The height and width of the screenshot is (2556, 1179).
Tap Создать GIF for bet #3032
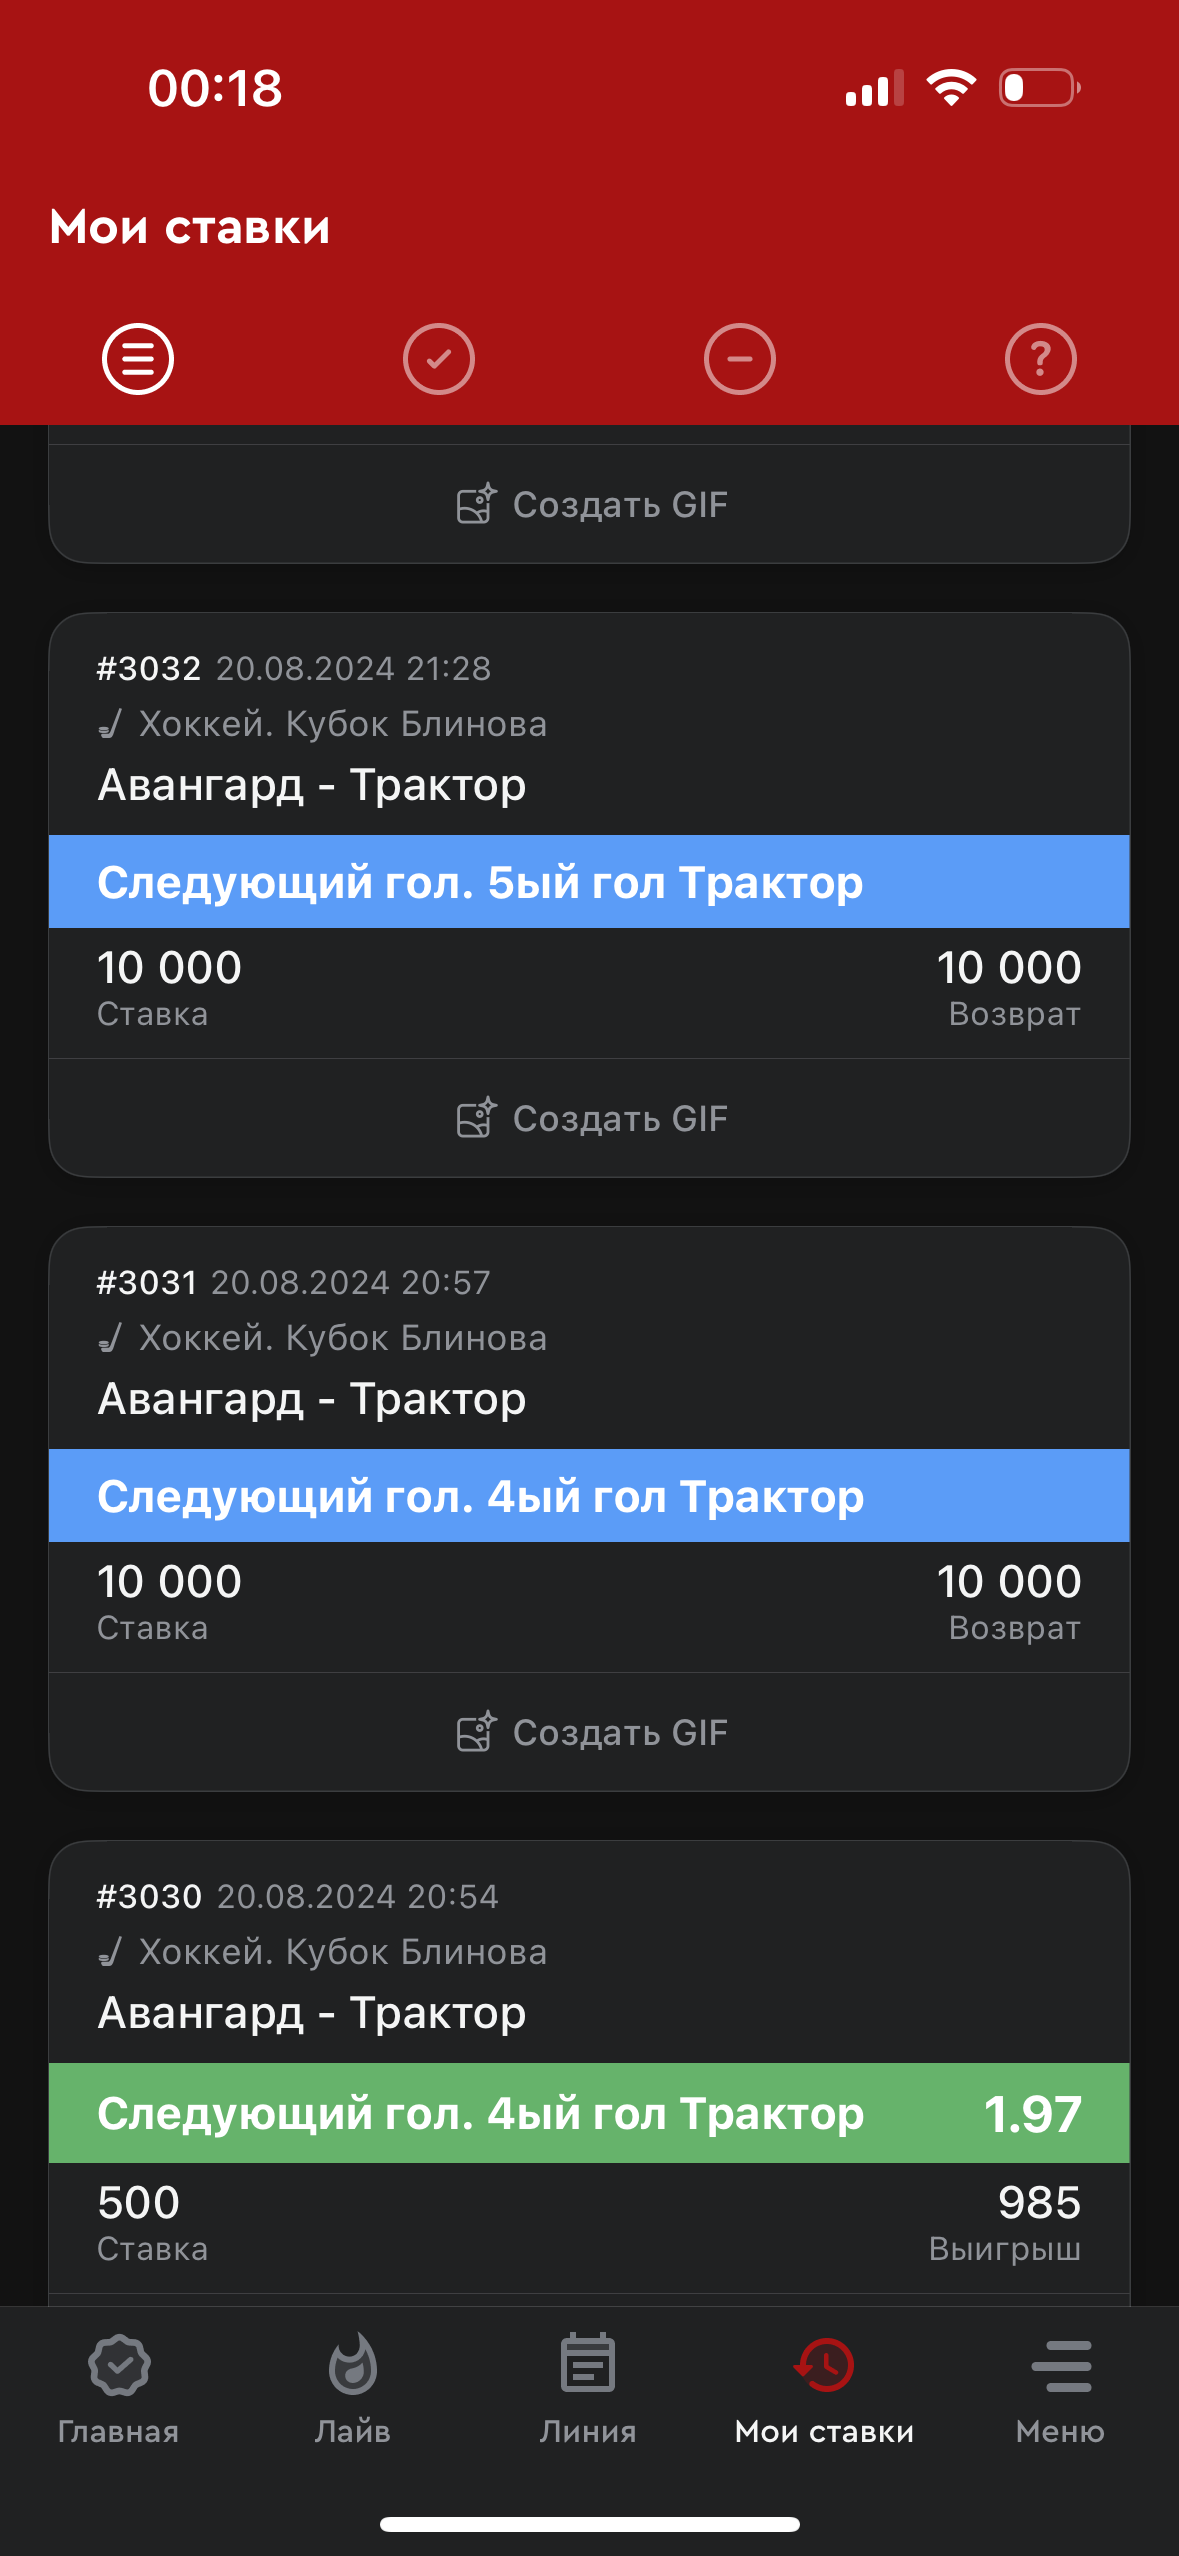tap(590, 1119)
